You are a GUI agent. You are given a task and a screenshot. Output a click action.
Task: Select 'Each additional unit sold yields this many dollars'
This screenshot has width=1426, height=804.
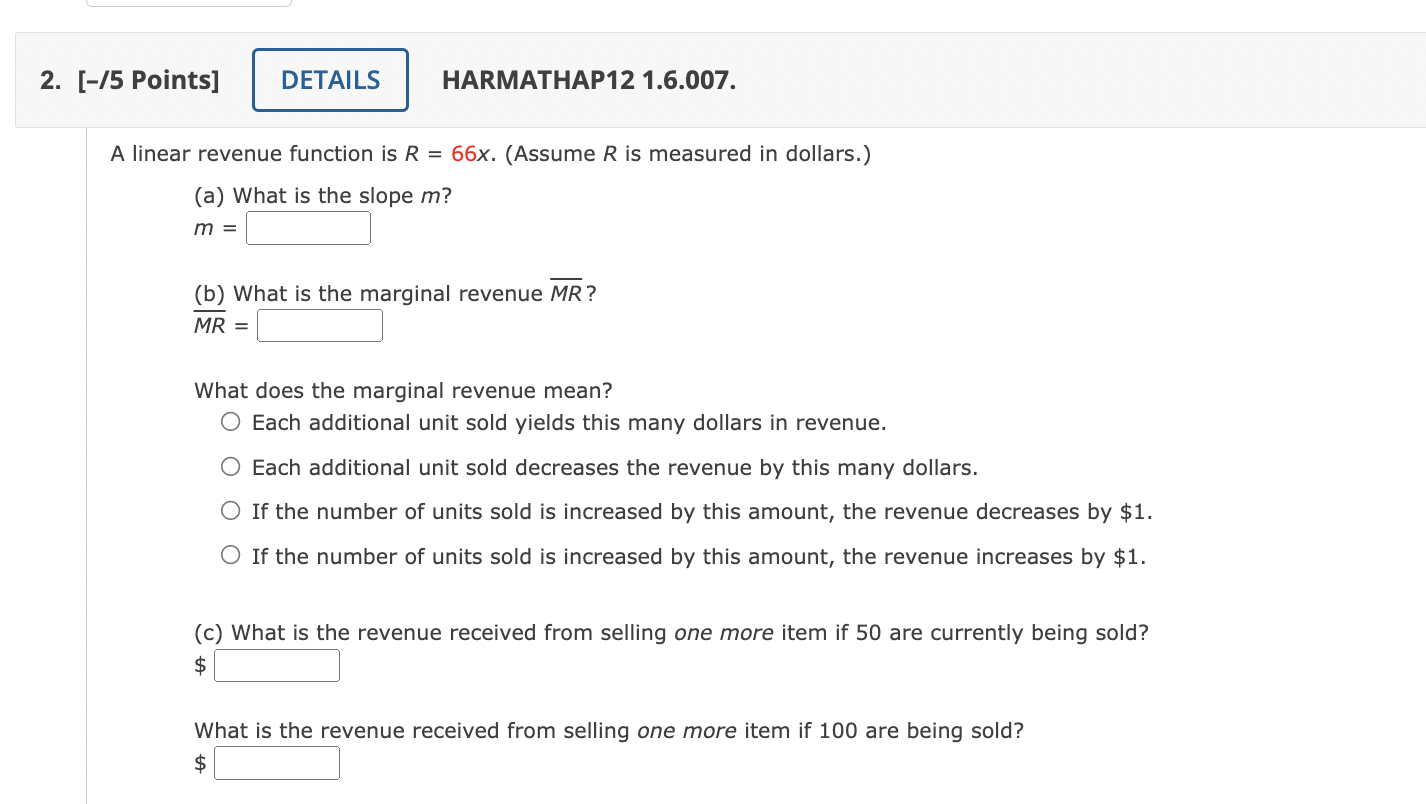(x=230, y=421)
